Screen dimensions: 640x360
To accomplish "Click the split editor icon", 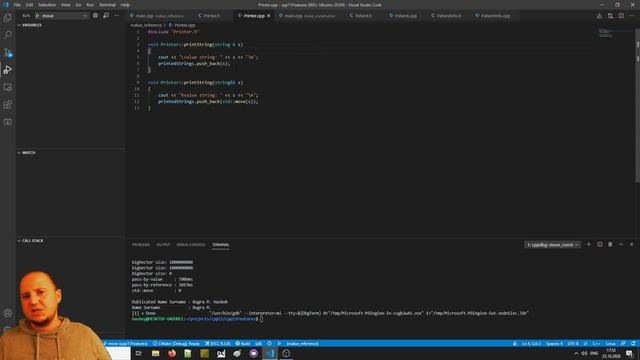I will (621, 16).
